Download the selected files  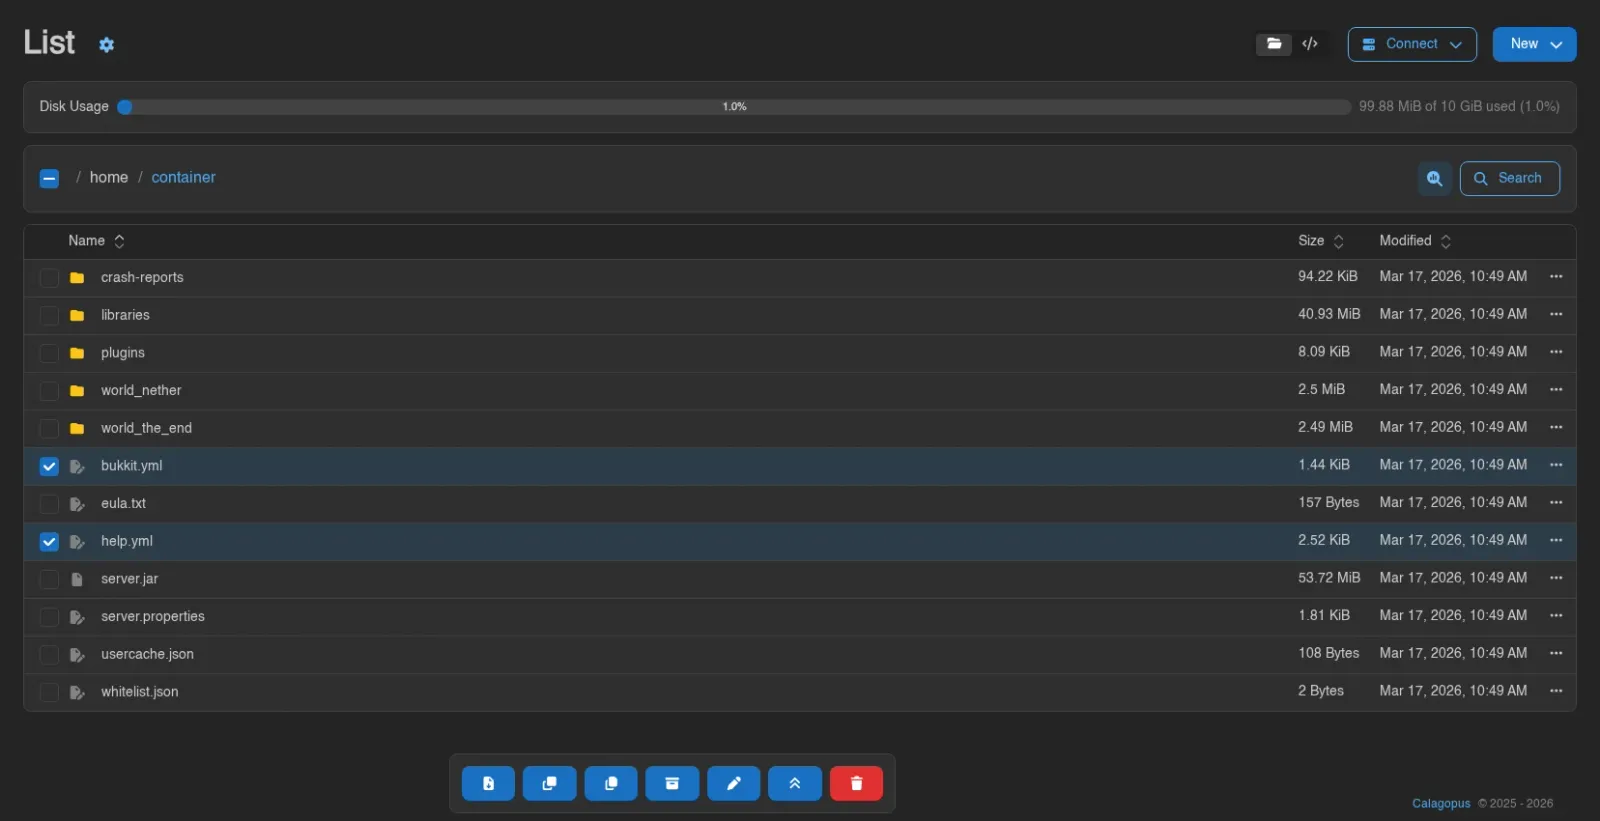click(x=488, y=784)
